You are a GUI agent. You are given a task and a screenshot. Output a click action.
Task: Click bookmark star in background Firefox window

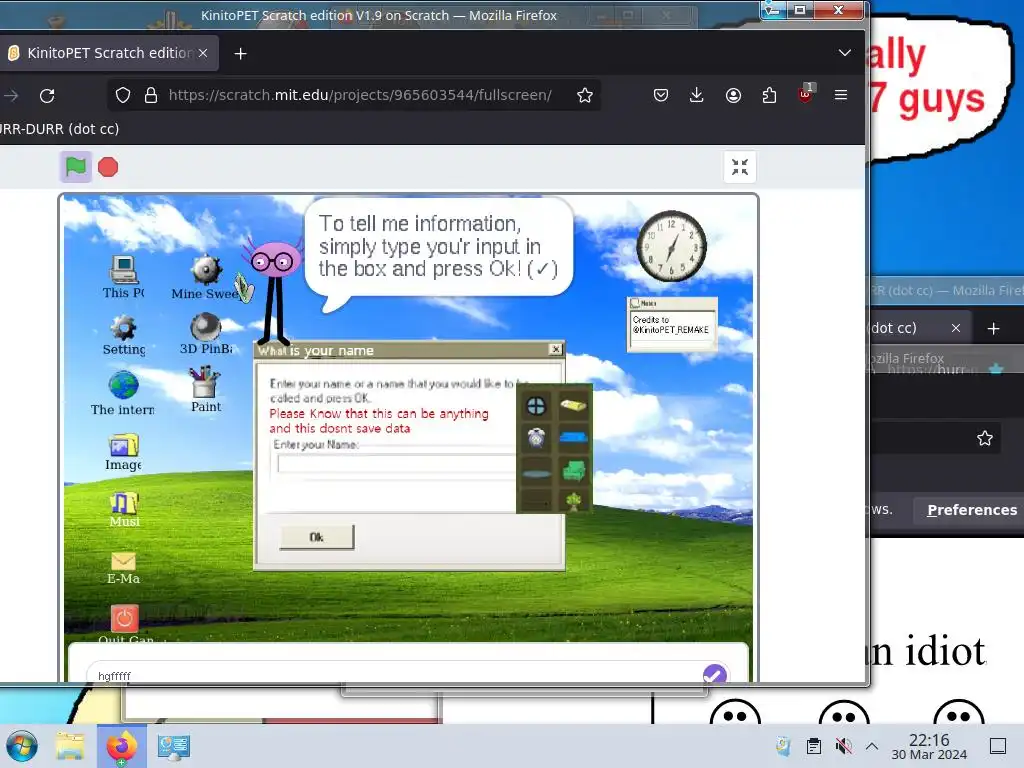pyautogui.click(x=985, y=438)
